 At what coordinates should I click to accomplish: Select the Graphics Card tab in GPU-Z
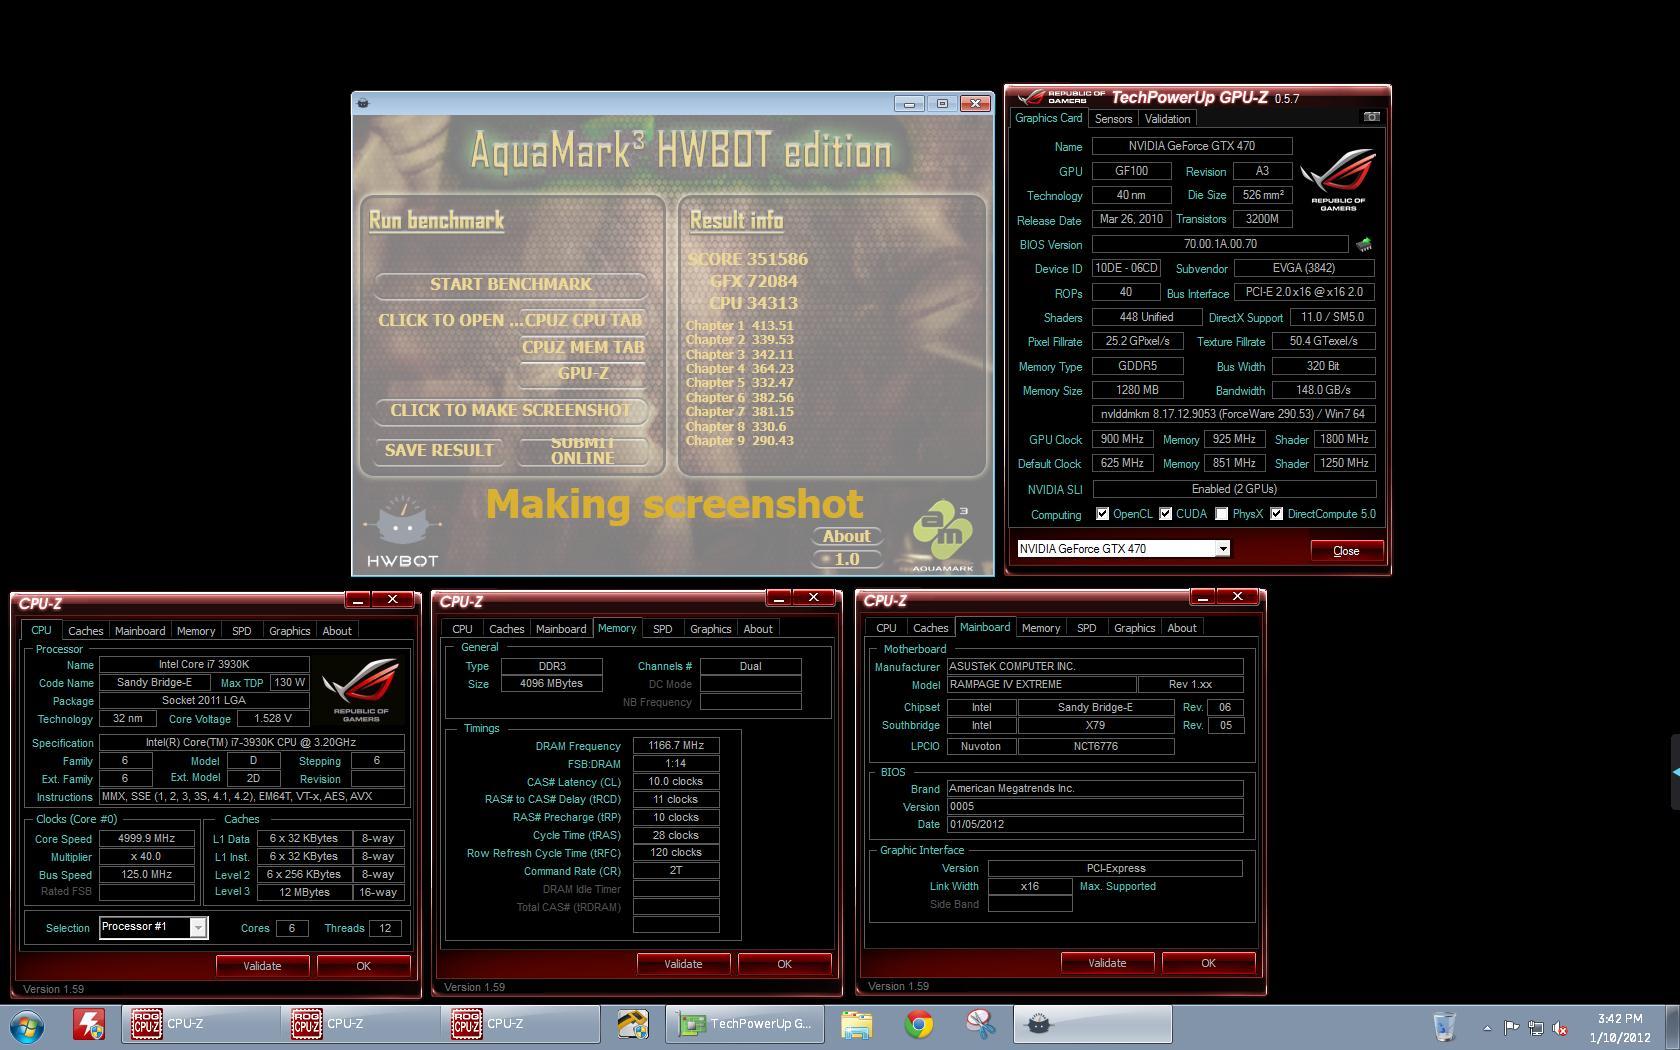(1048, 118)
